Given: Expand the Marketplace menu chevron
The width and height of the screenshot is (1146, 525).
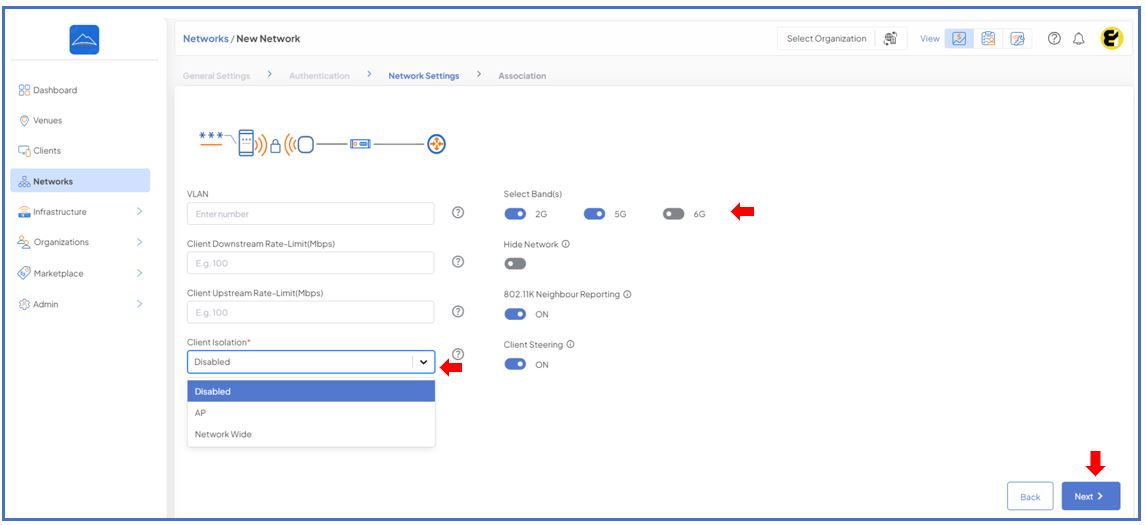Looking at the screenshot, I should click(139, 273).
